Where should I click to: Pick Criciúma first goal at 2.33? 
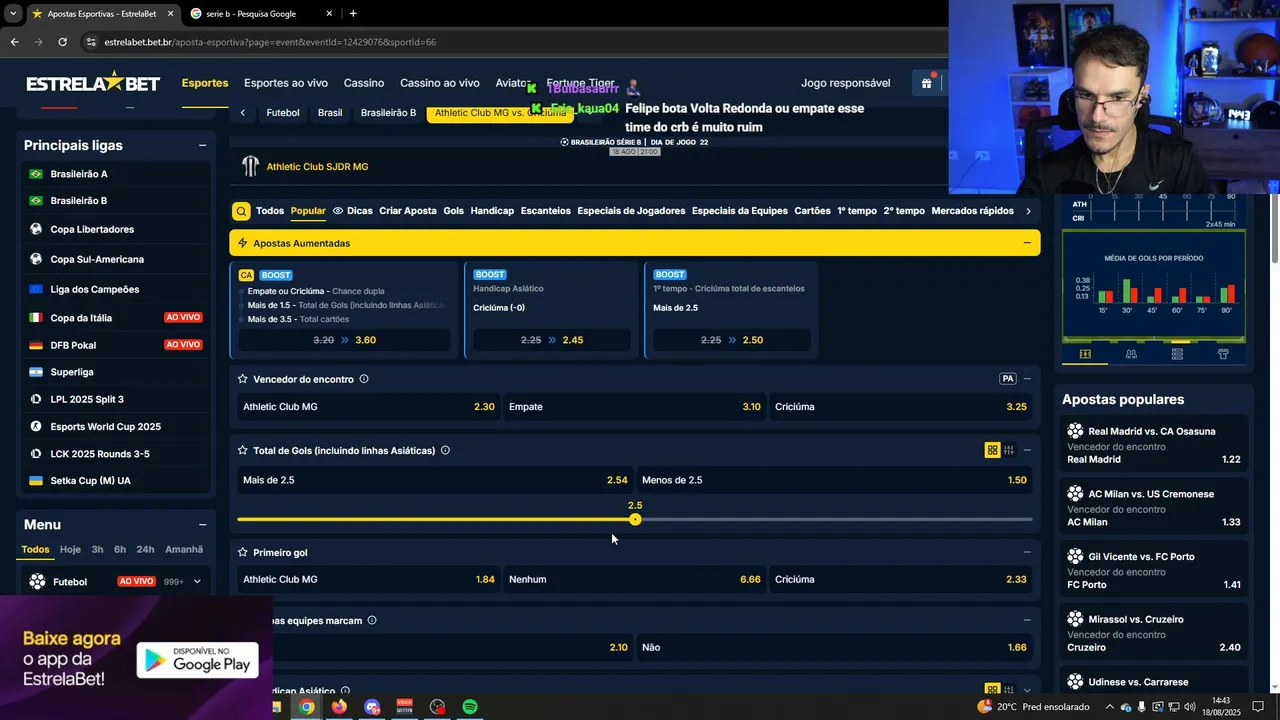tap(901, 579)
